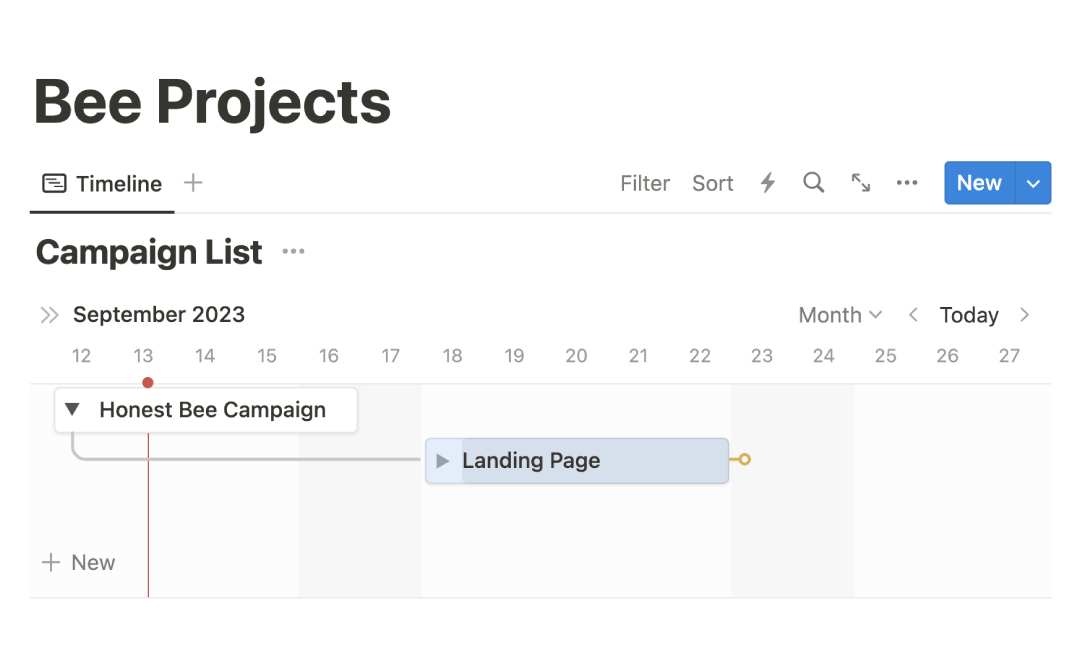
Task: Click the expand full page arrows icon
Action: coord(861,182)
